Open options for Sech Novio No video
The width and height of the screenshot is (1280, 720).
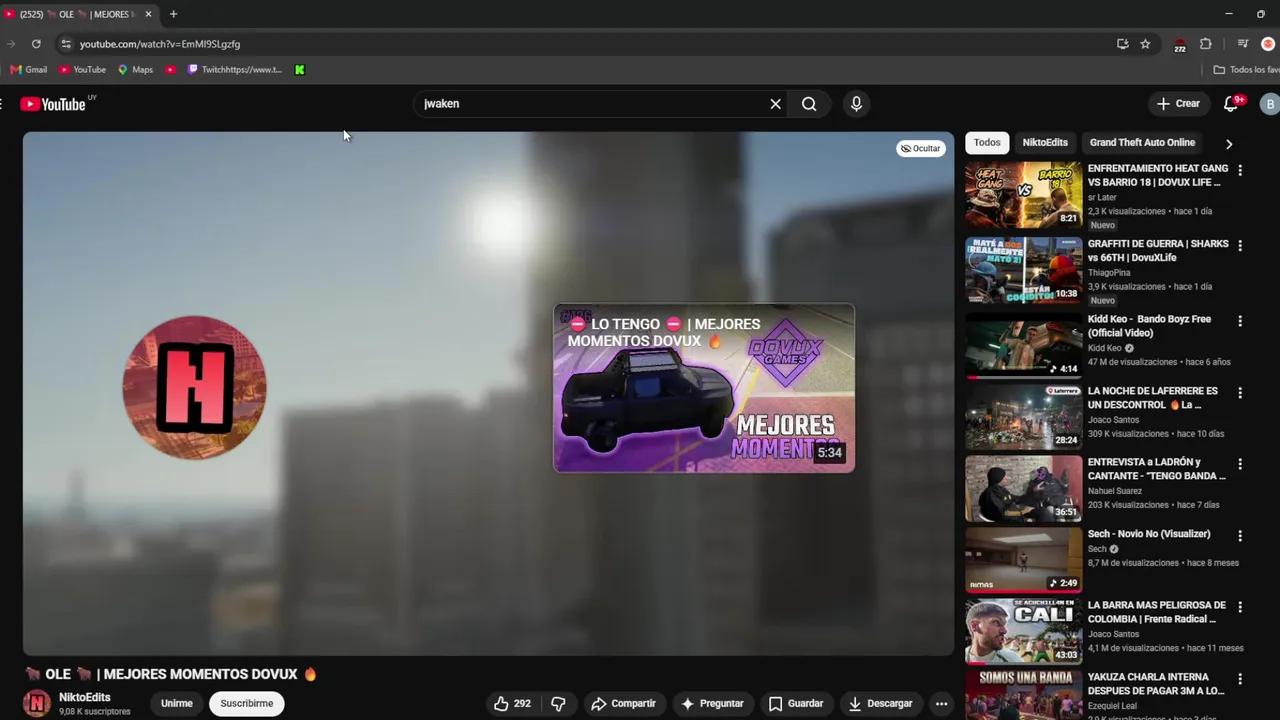click(1240, 537)
